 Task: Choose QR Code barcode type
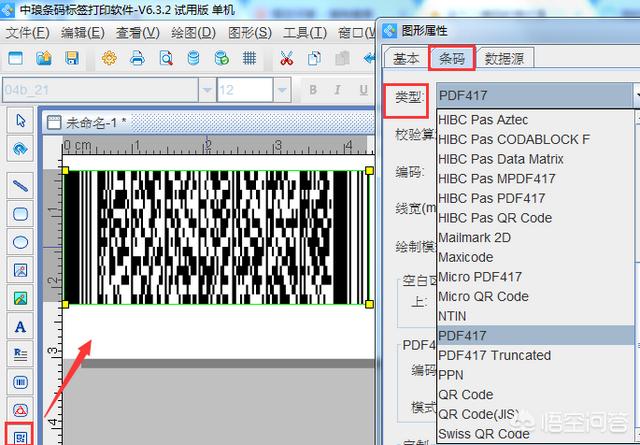pyautogui.click(x=536, y=394)
